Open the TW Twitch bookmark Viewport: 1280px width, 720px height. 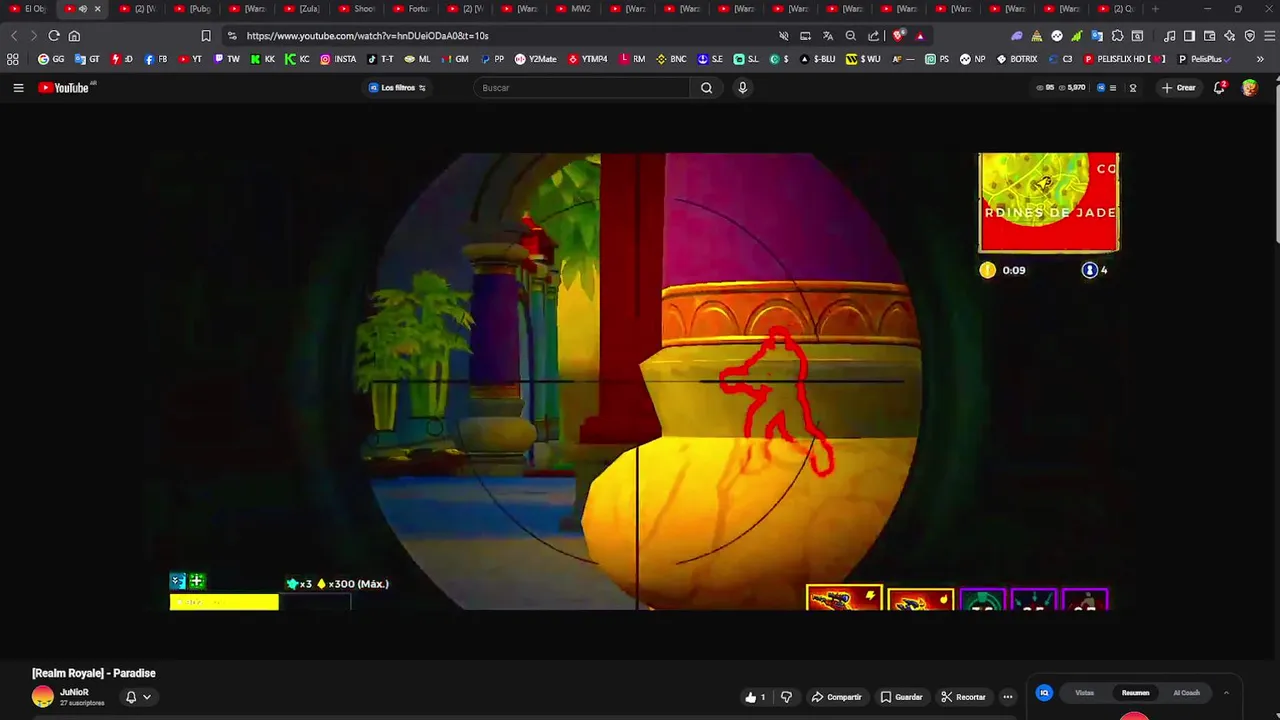coord(227,59)
